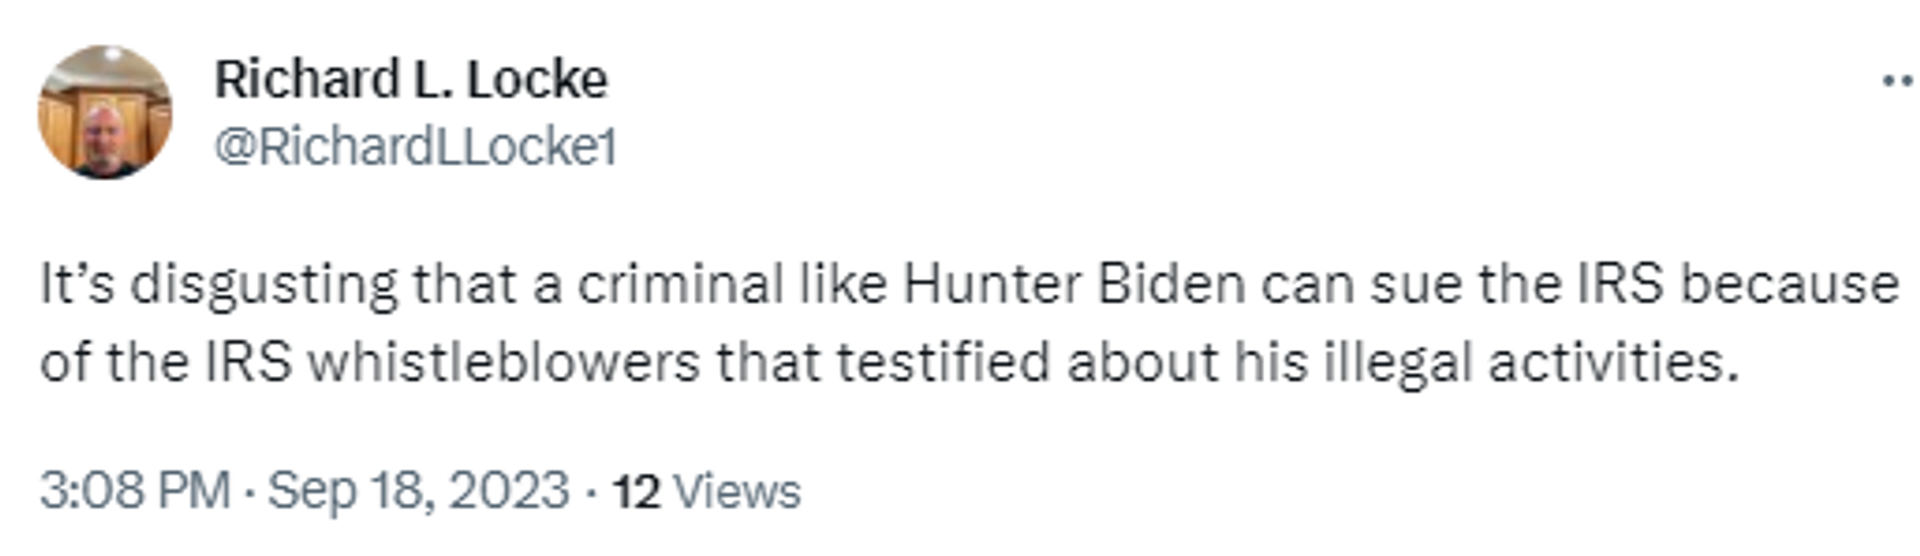This screenshot has width=1920, height=556.
Task: Select the word testified in the tweet
Action: click(943, 361)
